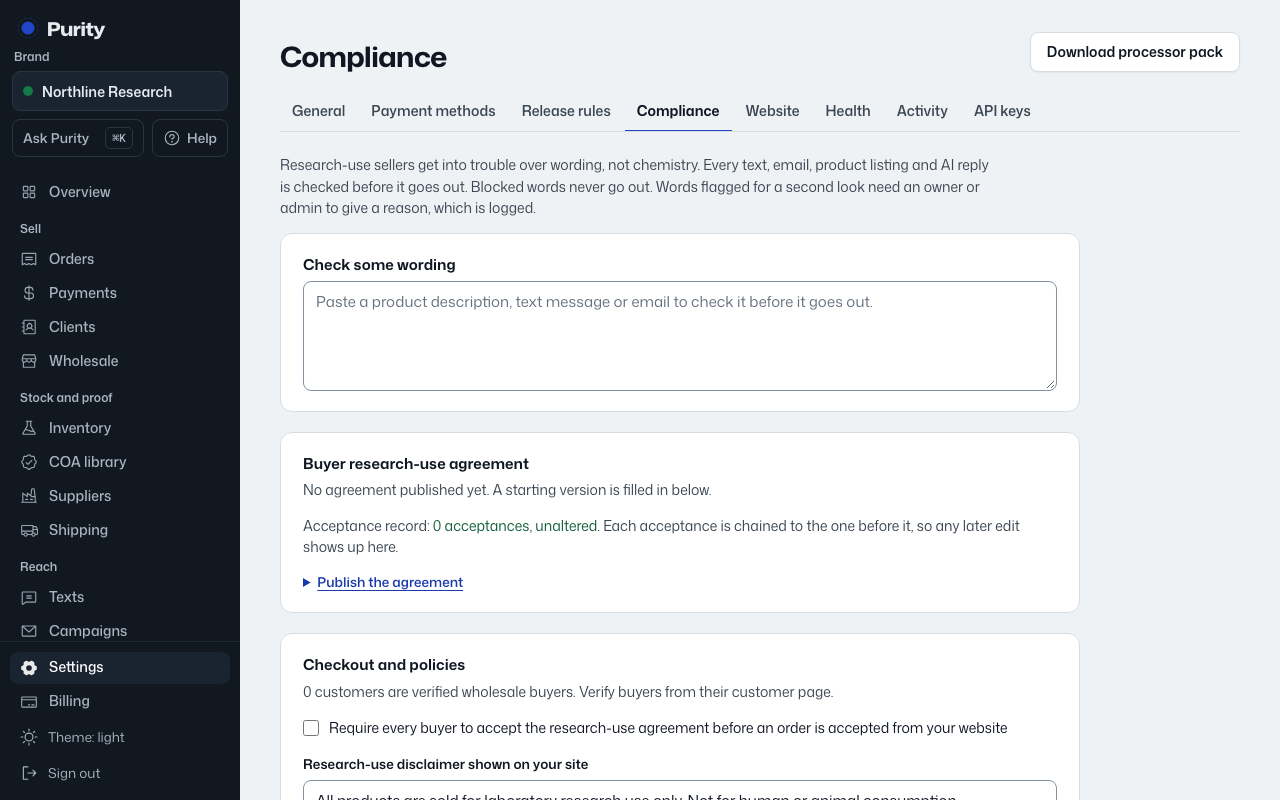Click the Payments dollar icon
The width and height of the screenshot is (1280, 800).
tap(29, 293)
